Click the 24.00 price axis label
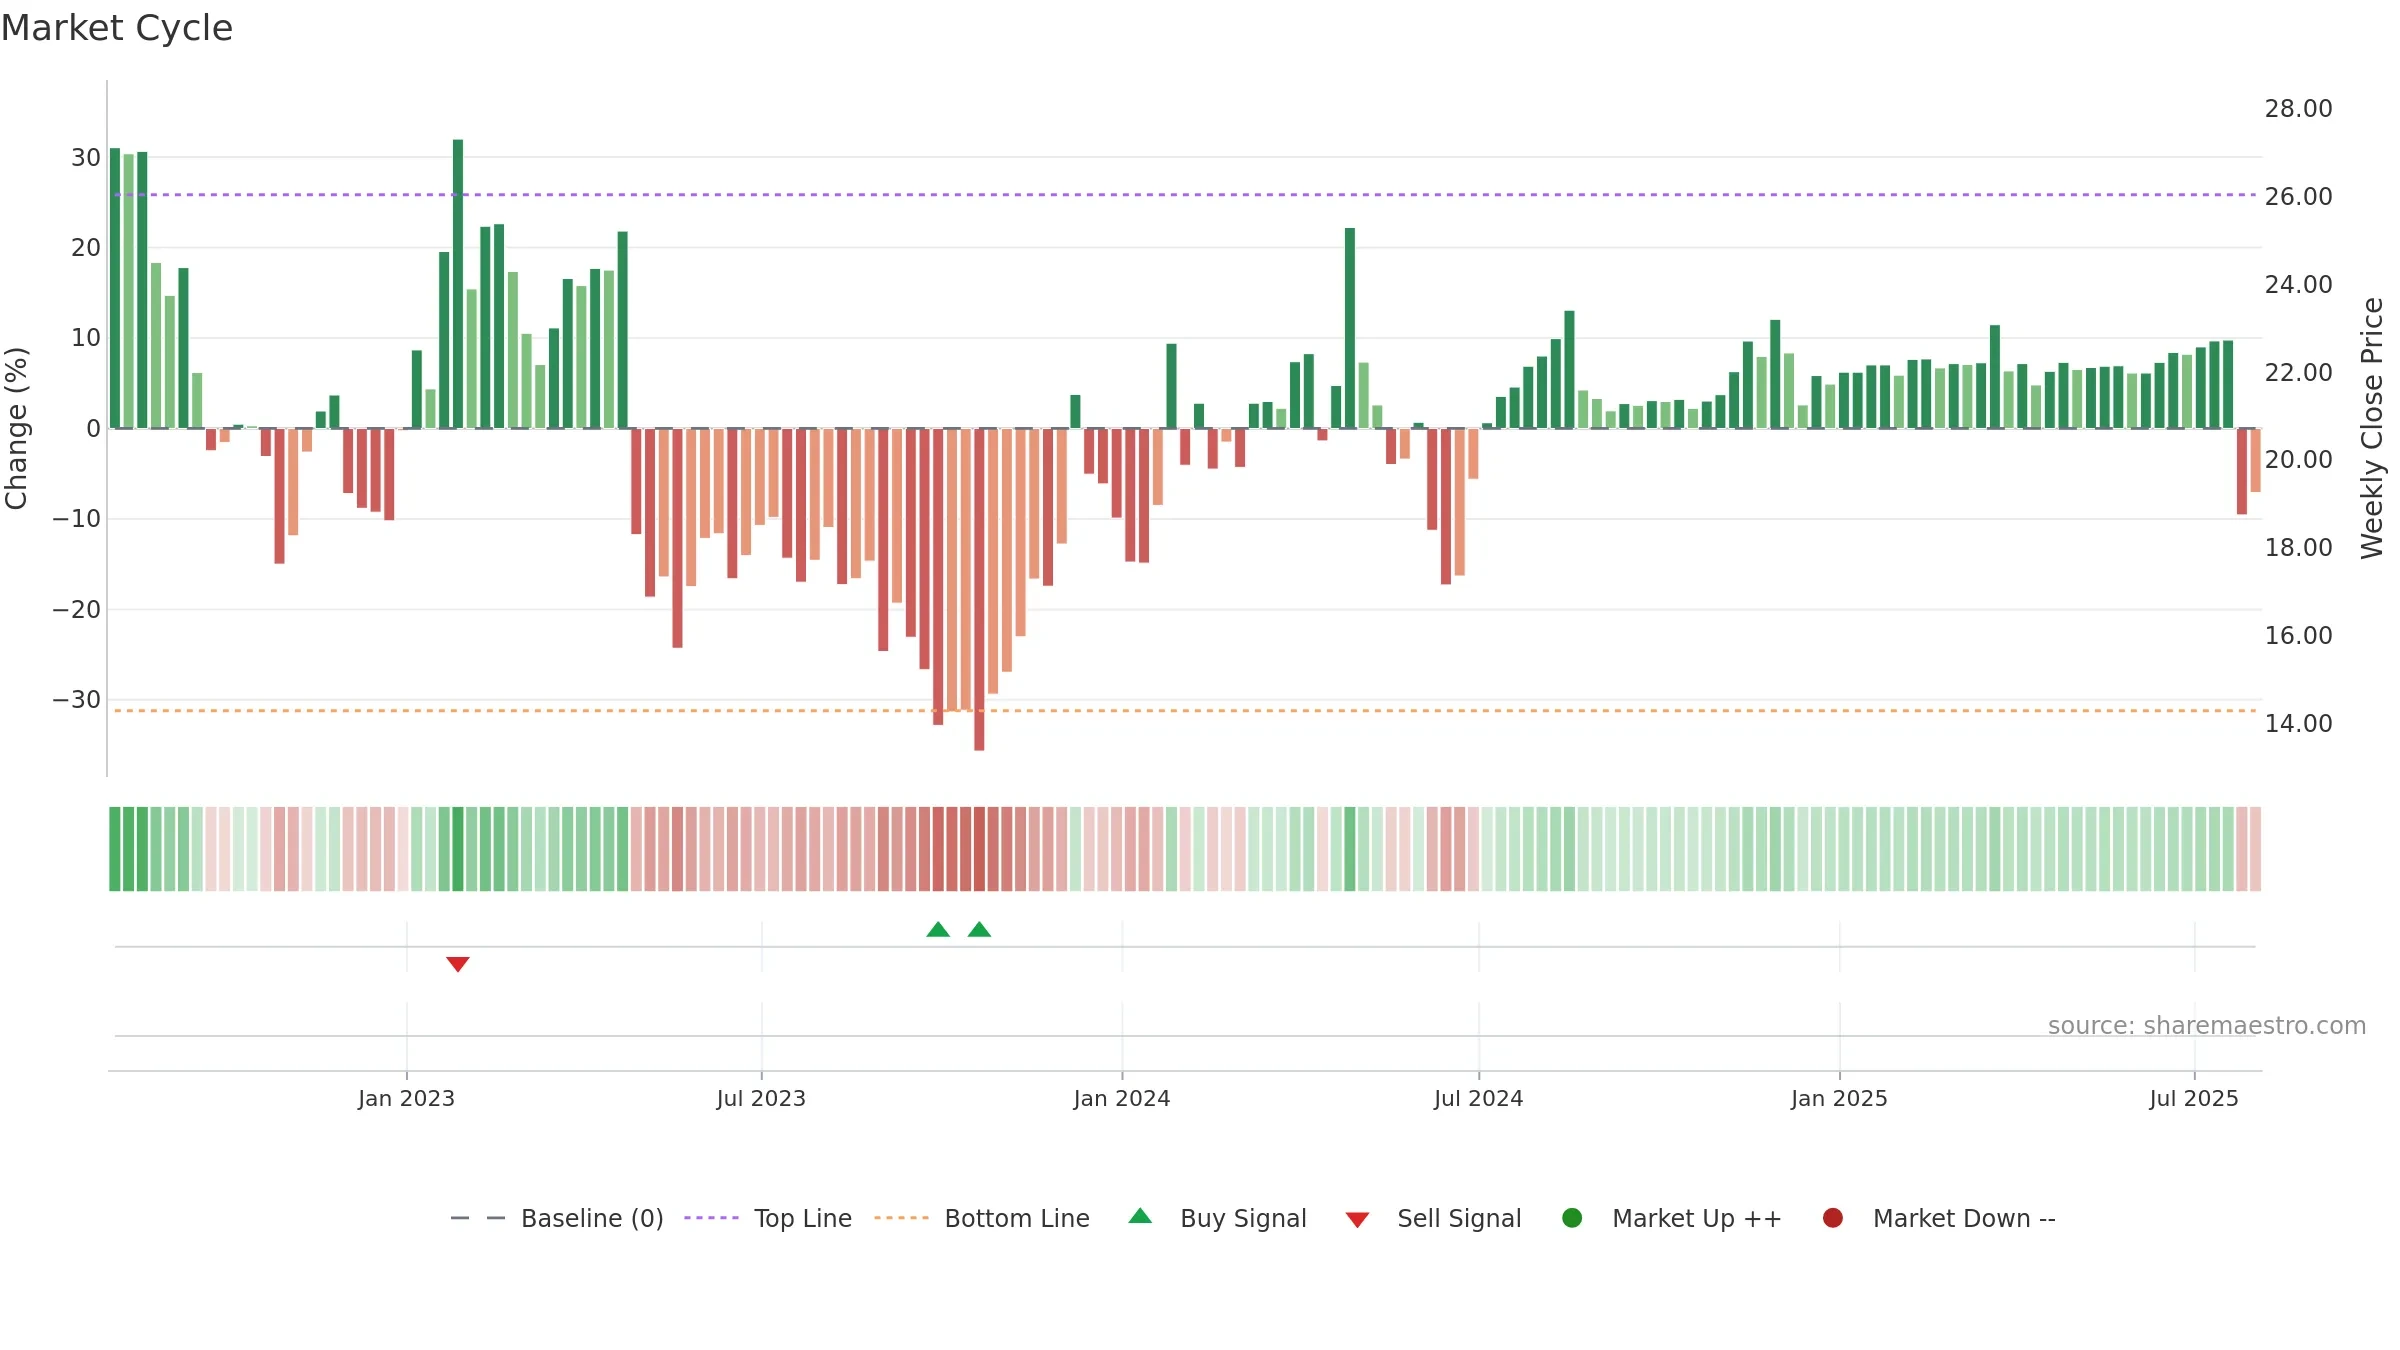Screen dimensions: 2400x1350 [x=2299, y=285]
